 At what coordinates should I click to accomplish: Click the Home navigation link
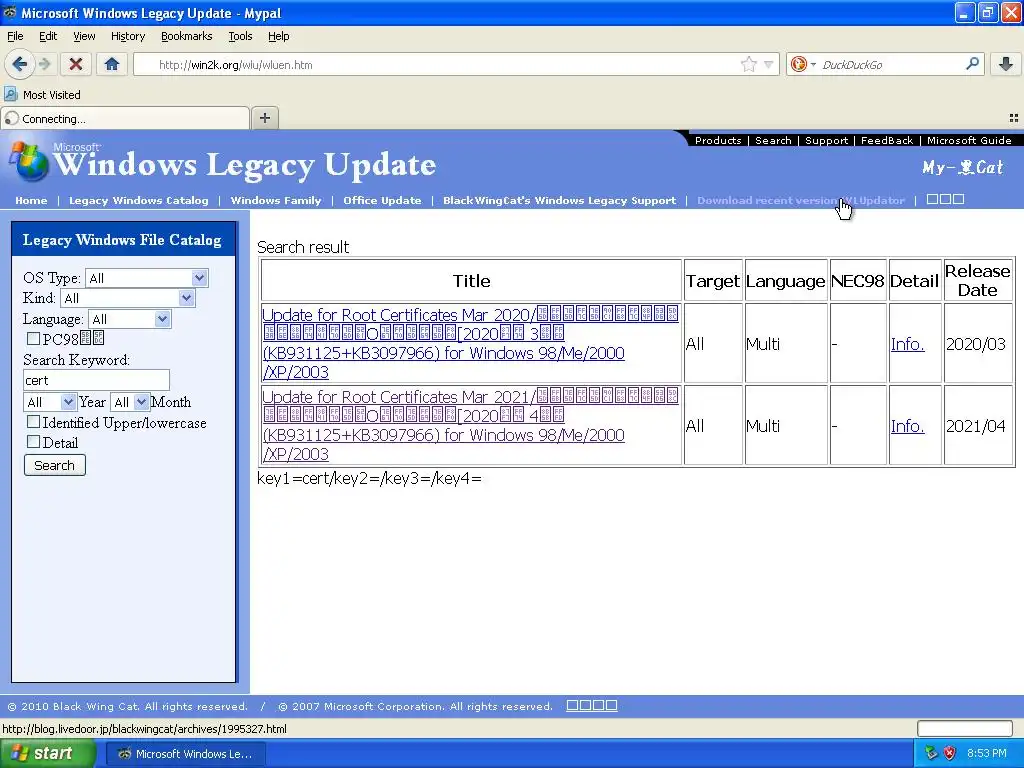point(31,200)
